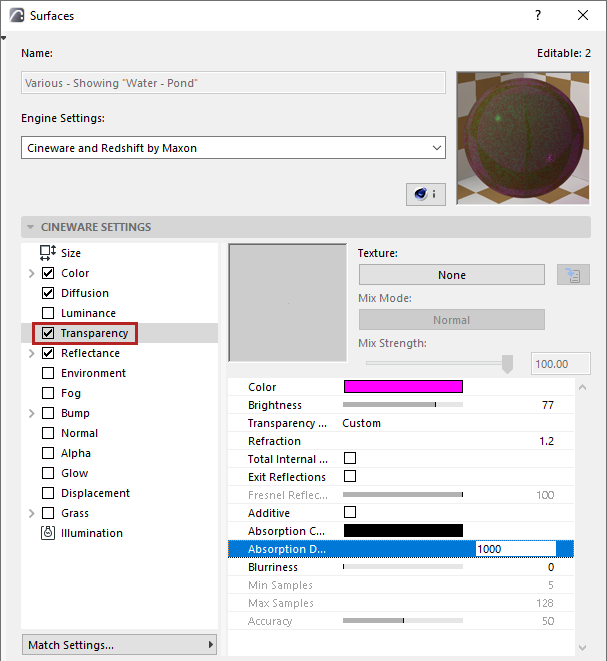Pick the black Absorption Color swatch
This screenshot has width=607, height=661.
click(x=403, y=530)
